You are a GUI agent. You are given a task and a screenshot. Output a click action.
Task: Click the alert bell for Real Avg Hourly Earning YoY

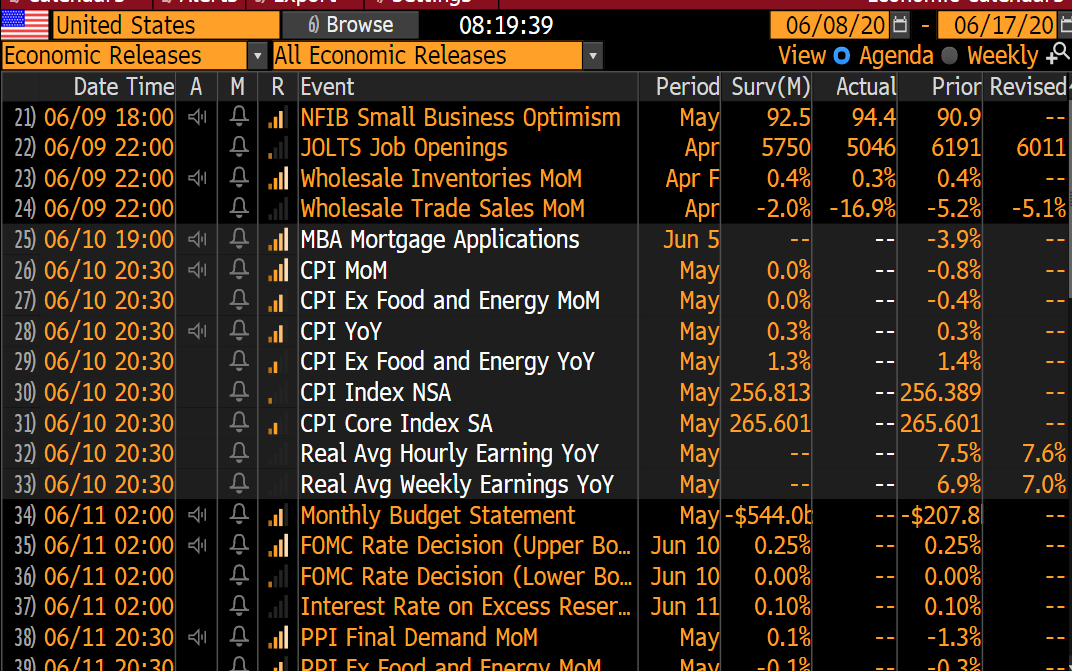click(239, 453)
